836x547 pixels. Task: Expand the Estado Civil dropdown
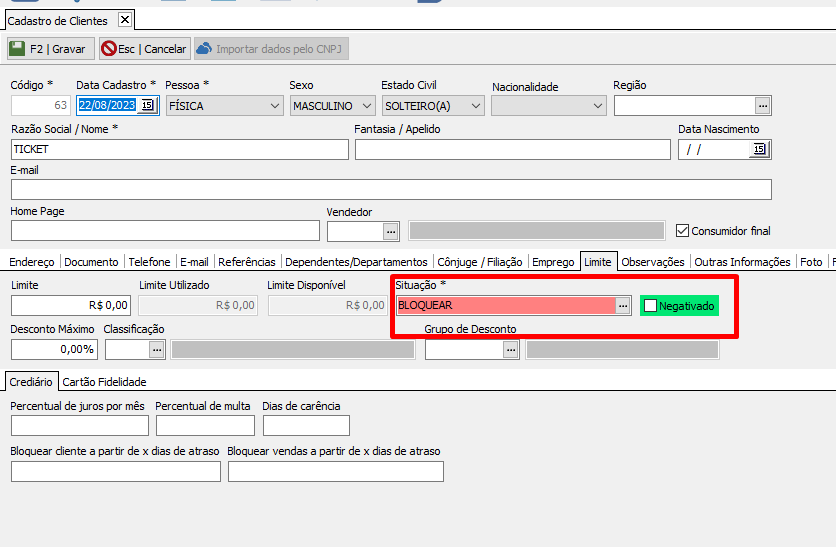coord(474,105)
